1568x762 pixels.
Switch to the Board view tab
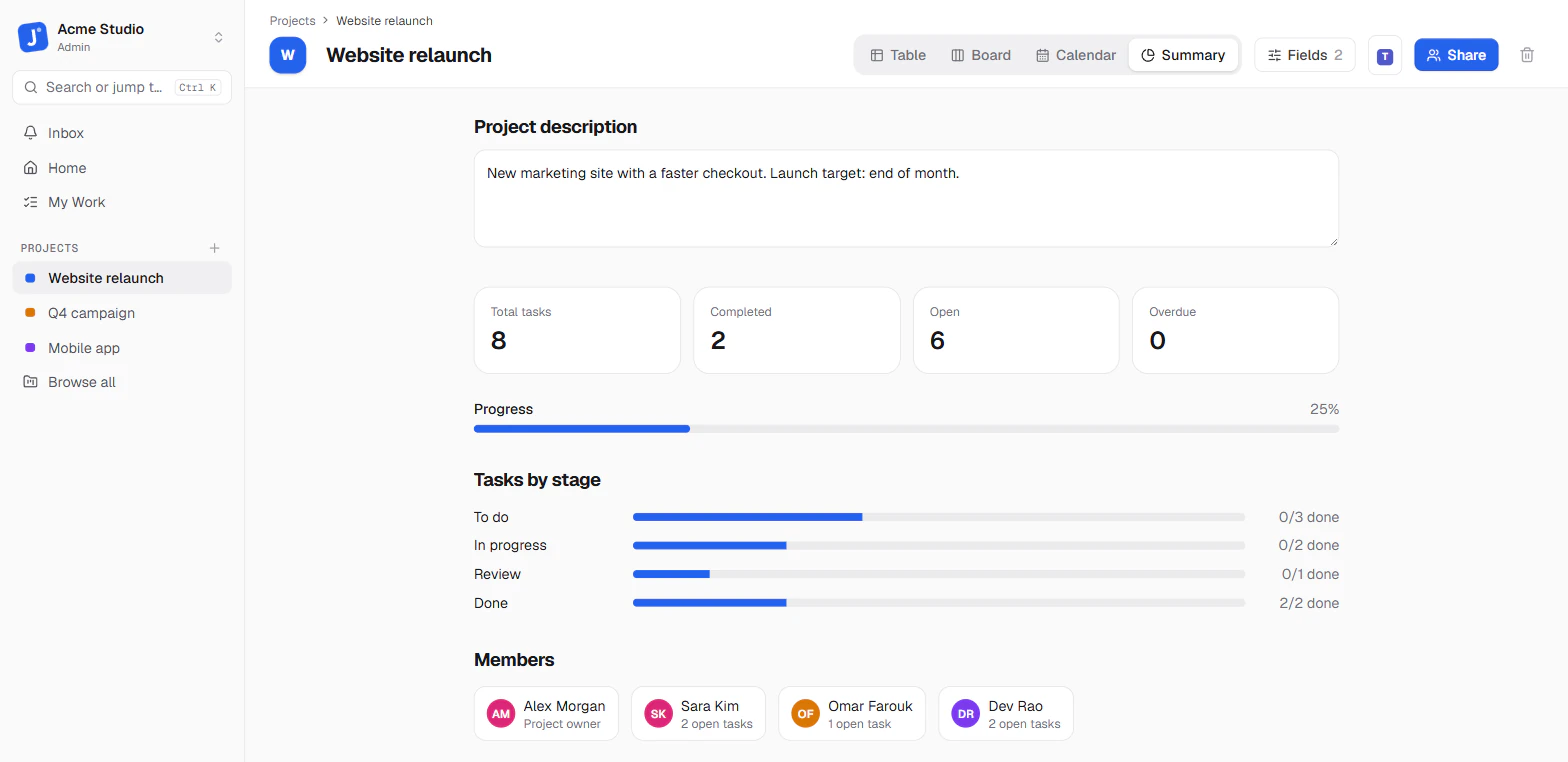tap(981, 55)
